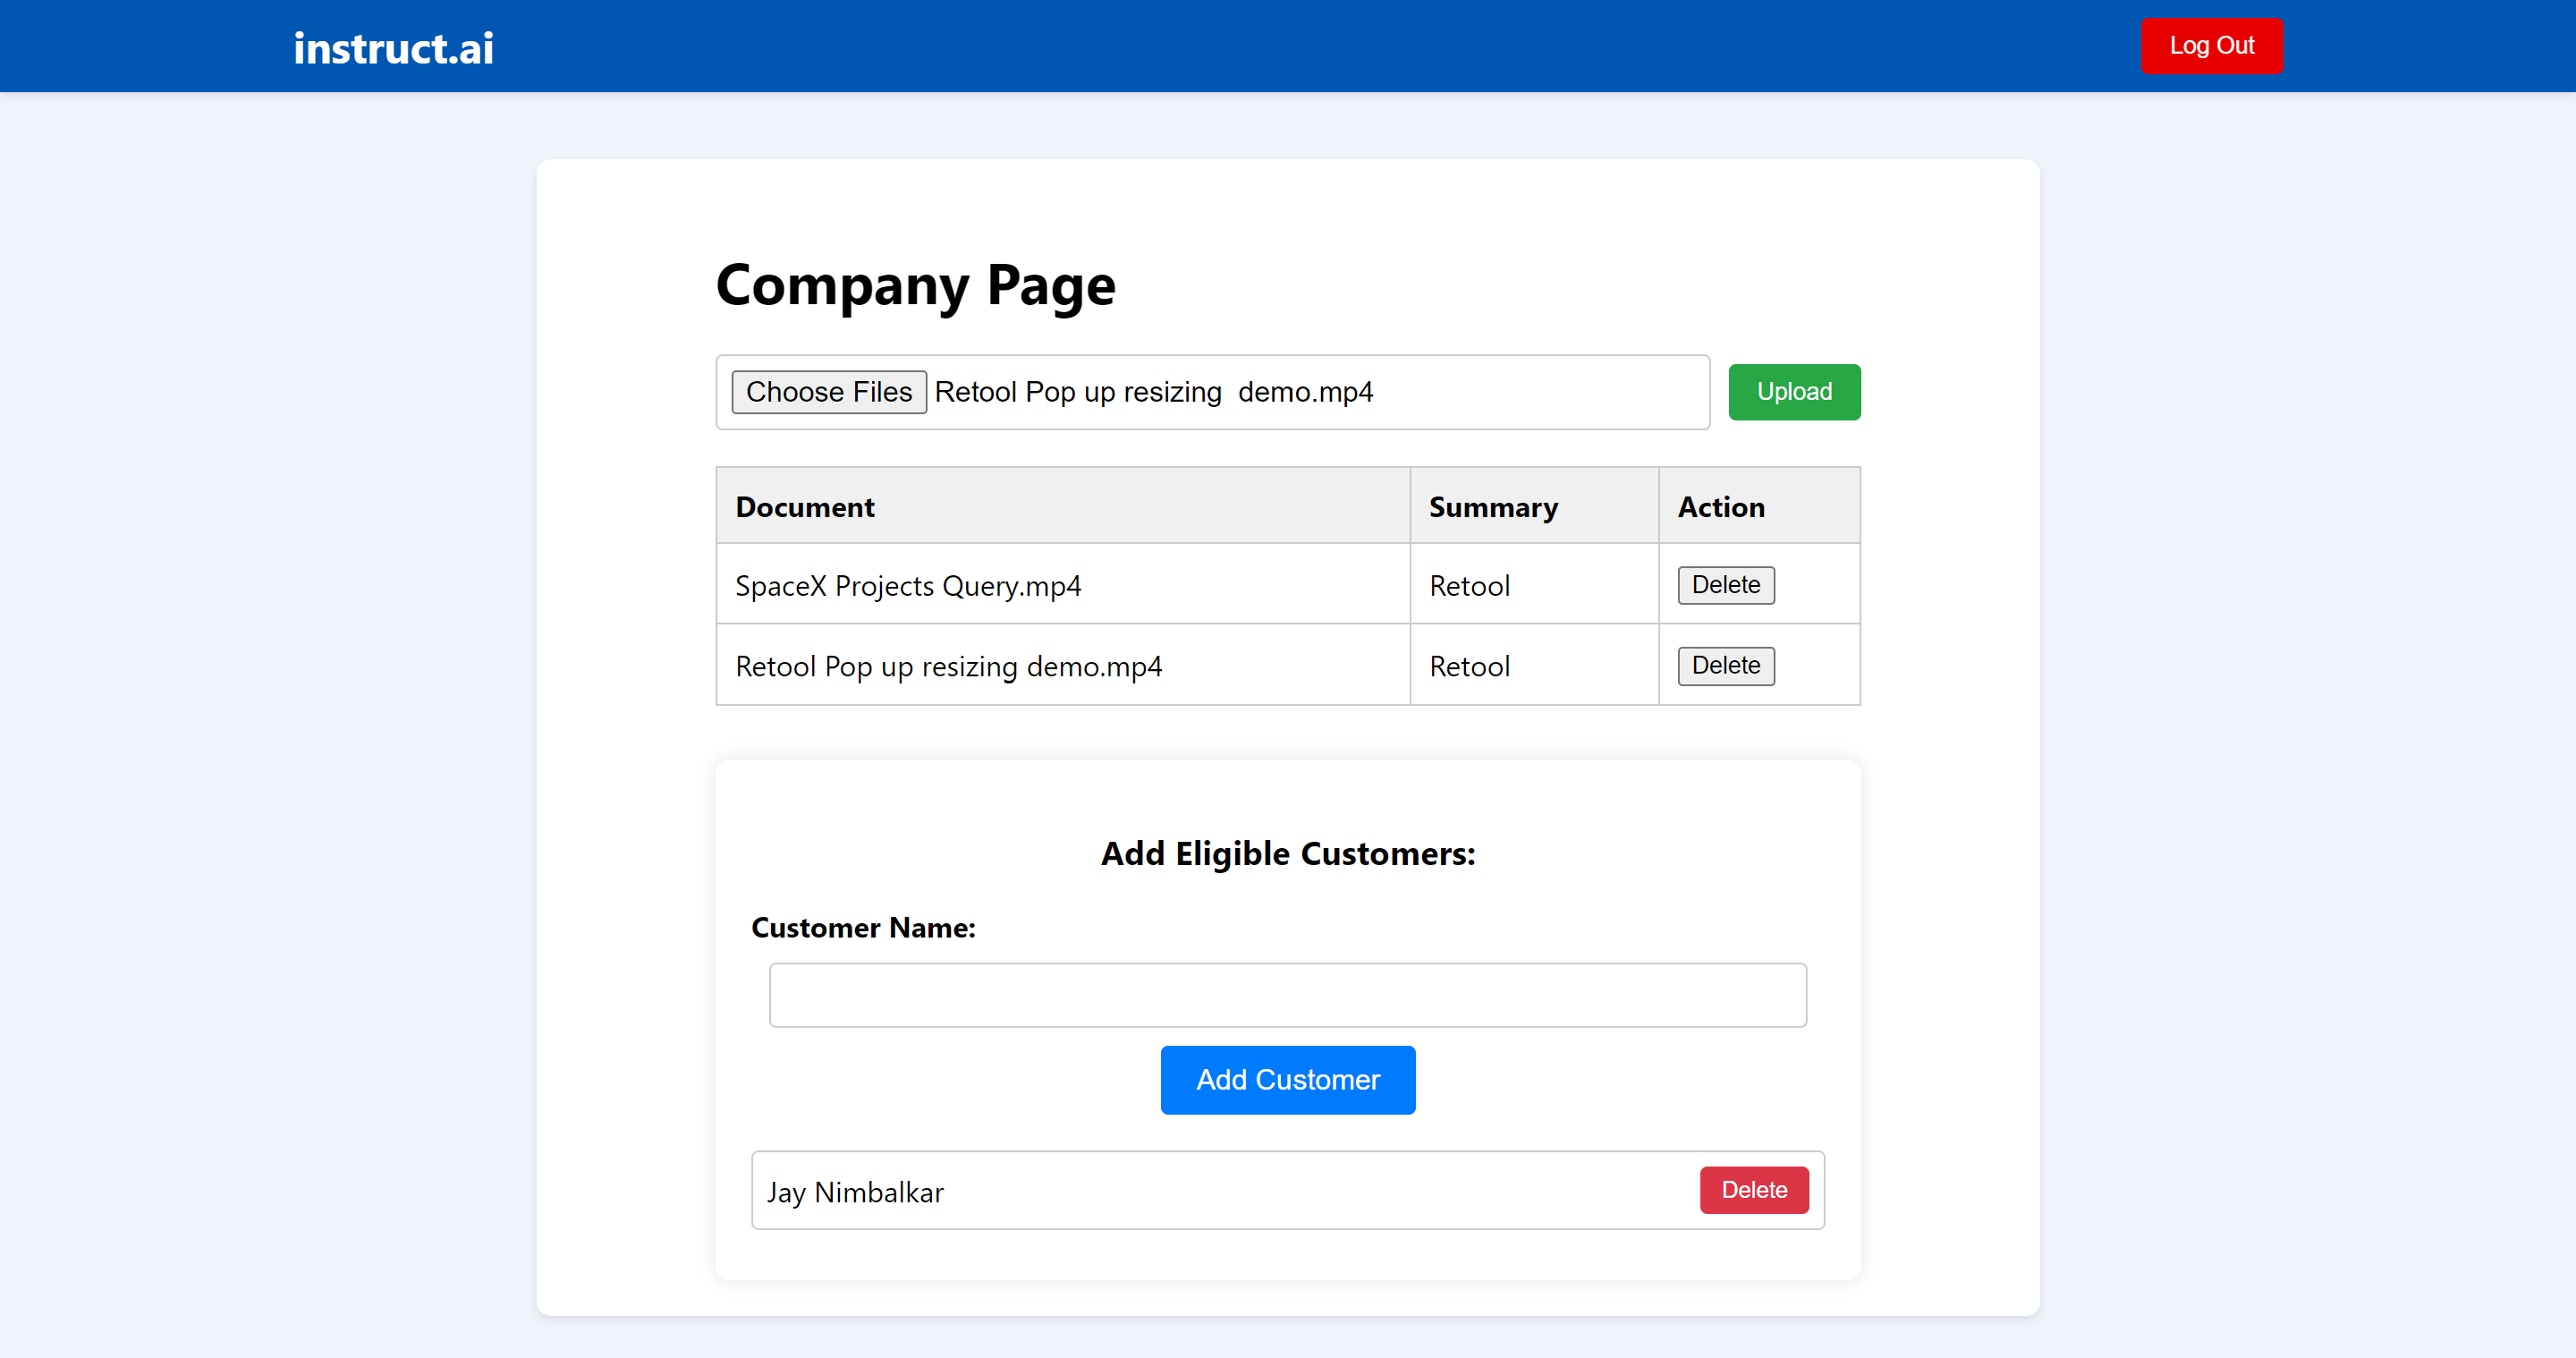Click the selected file name text
2576x1358 pixels.
1153,392
